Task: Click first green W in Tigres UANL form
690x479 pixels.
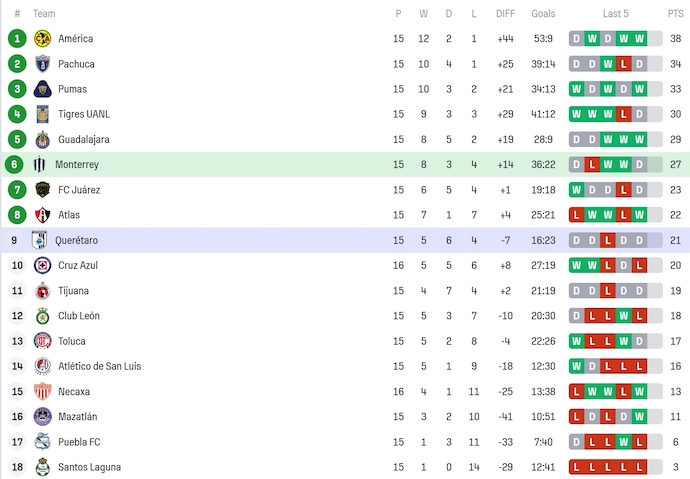Action: (x=576, y=114)
